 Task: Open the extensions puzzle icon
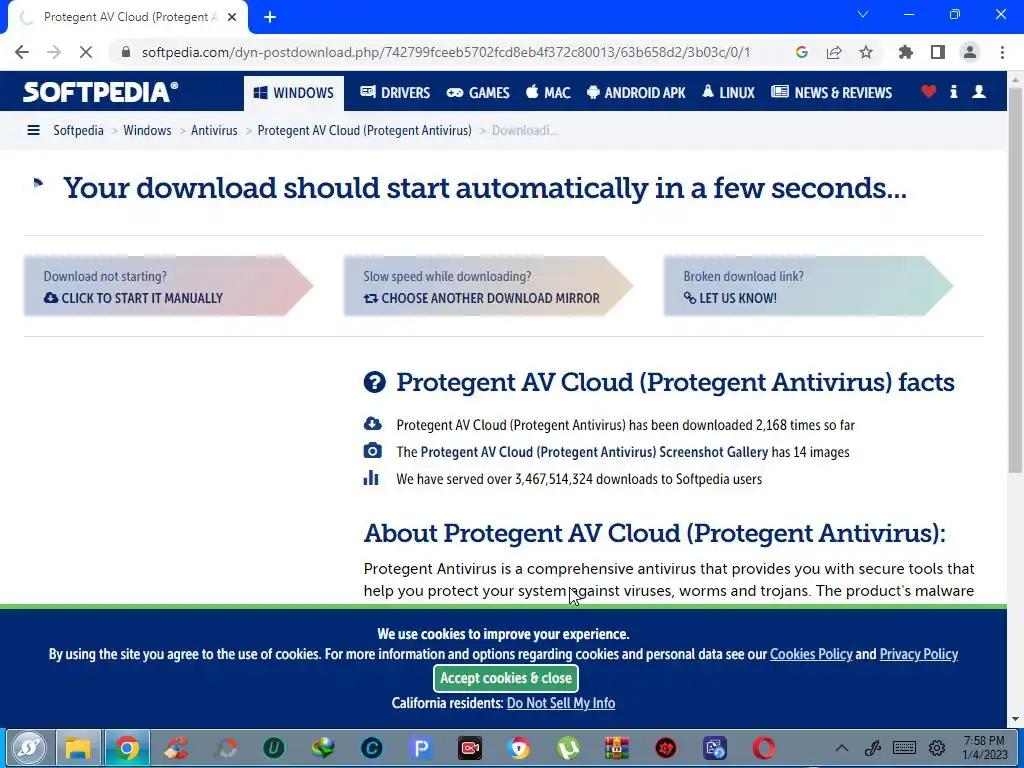[906, 52]
